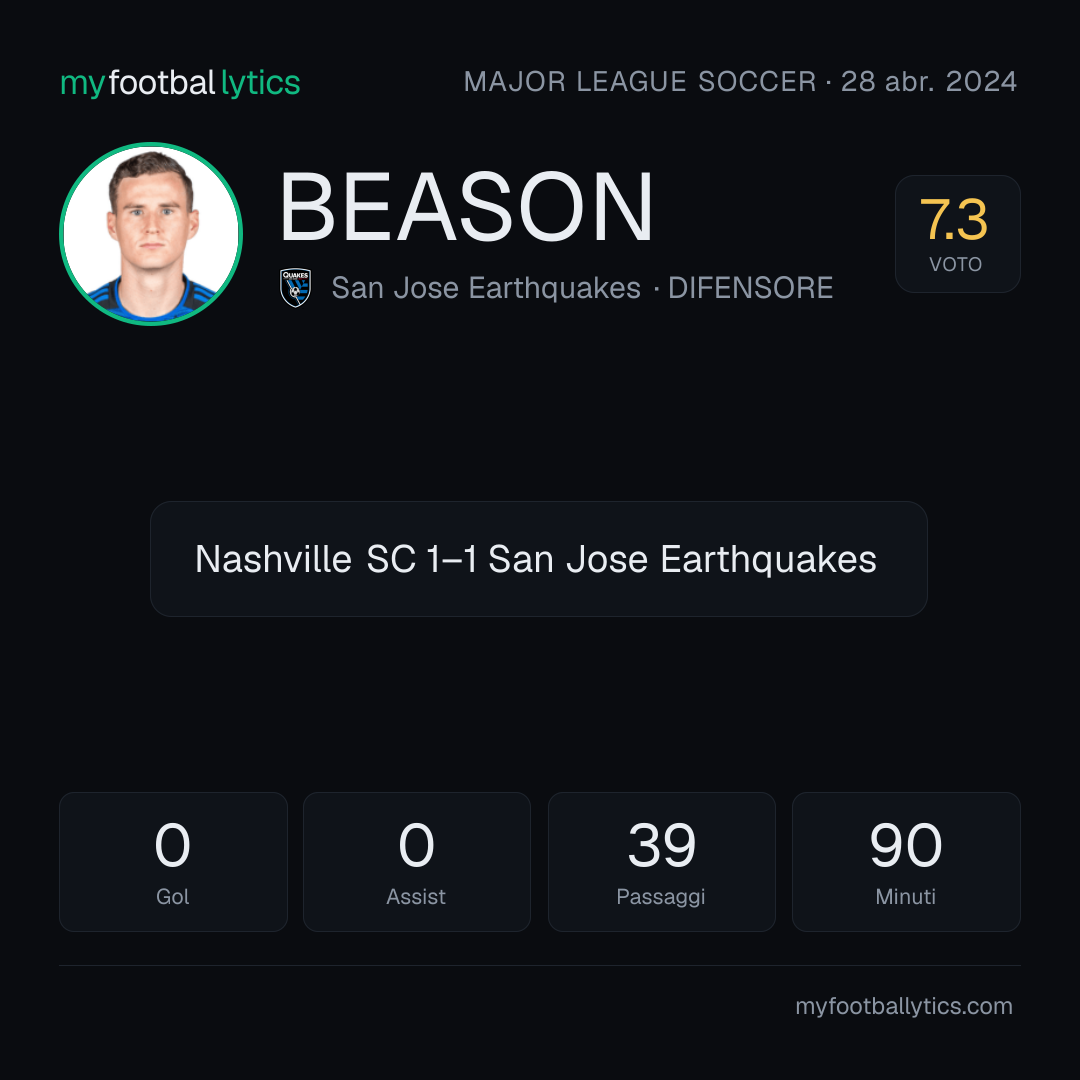
Task: Click the Minuti stat card showing 90
Action: [x=906, y=862]
